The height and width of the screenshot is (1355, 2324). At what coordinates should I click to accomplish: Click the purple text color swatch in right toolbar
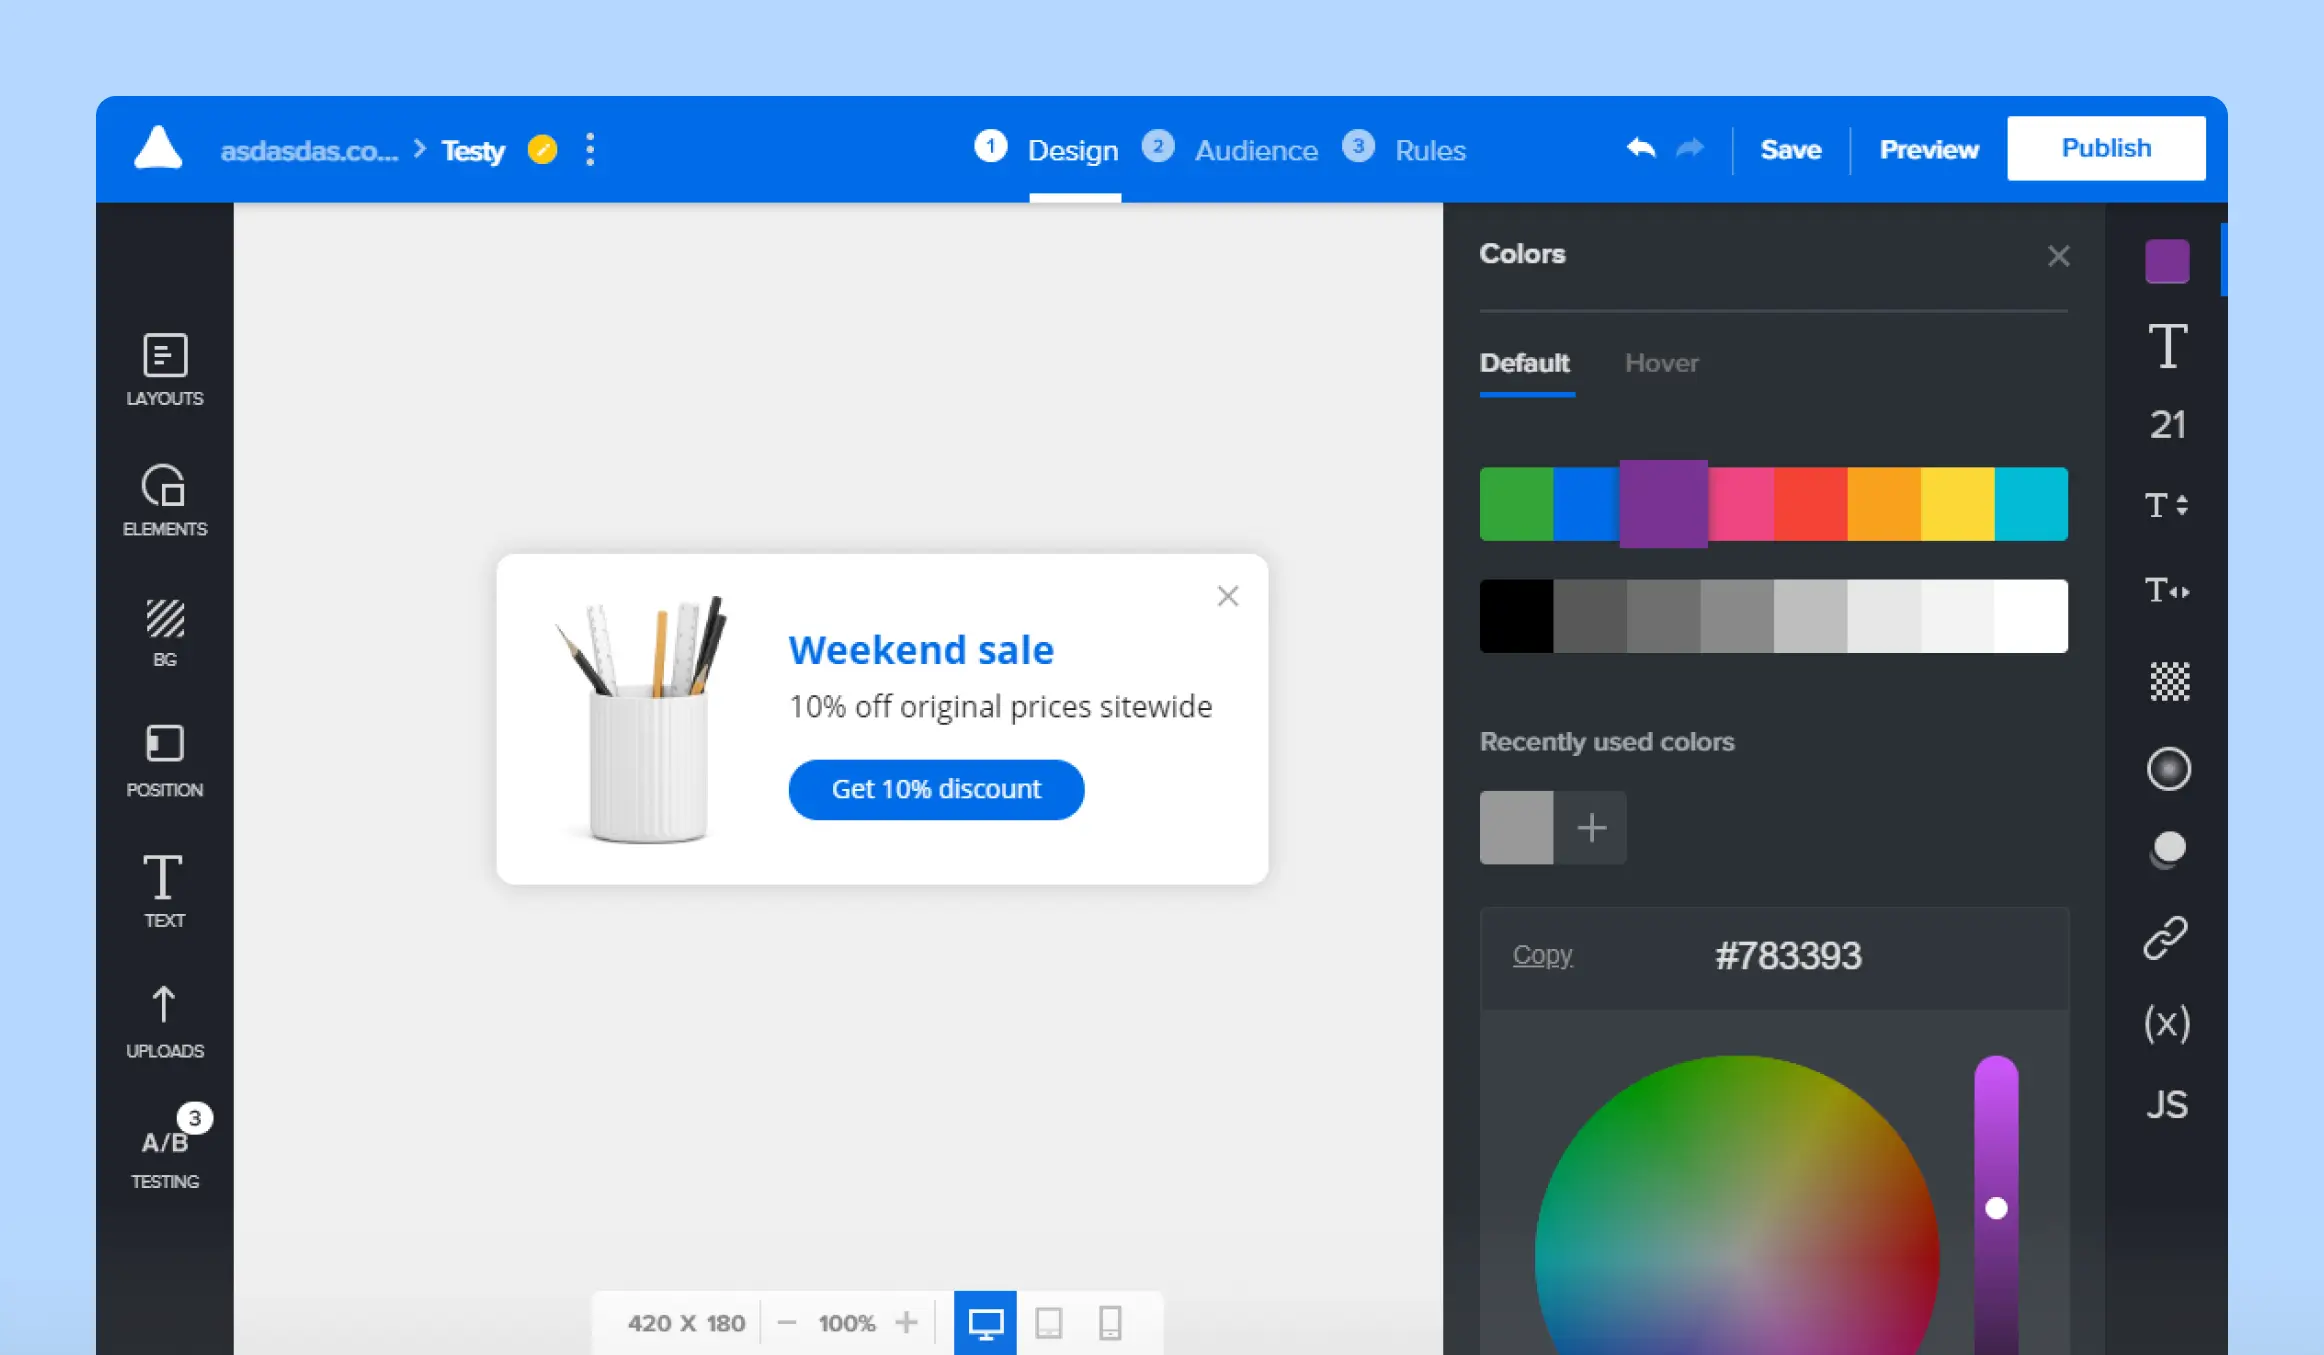[x=2167, y=261]
